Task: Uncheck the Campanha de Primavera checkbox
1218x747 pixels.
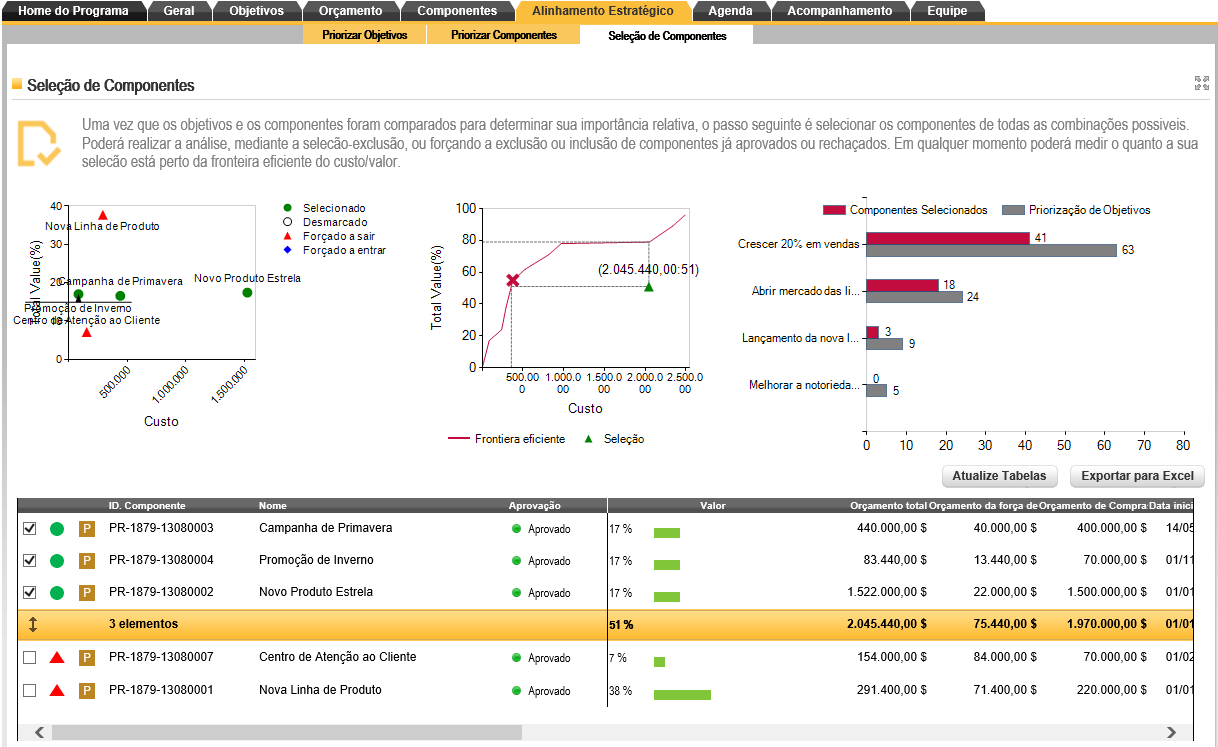Action: coord(29,529)
